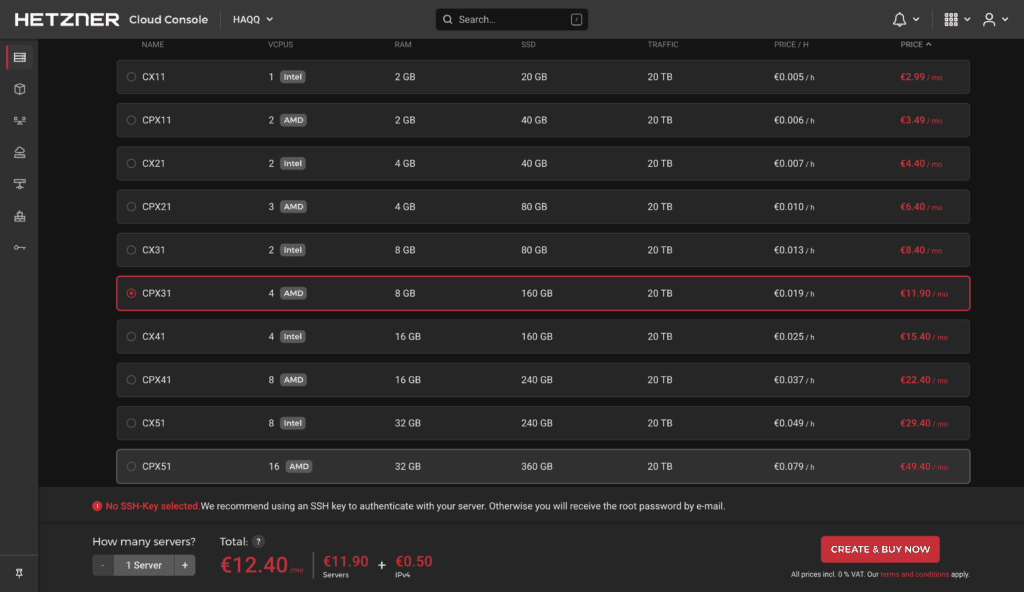This screenshot has height=592, width=1024.
Task: Select the CX11 server type radio button
Action: tap(131, 77)
